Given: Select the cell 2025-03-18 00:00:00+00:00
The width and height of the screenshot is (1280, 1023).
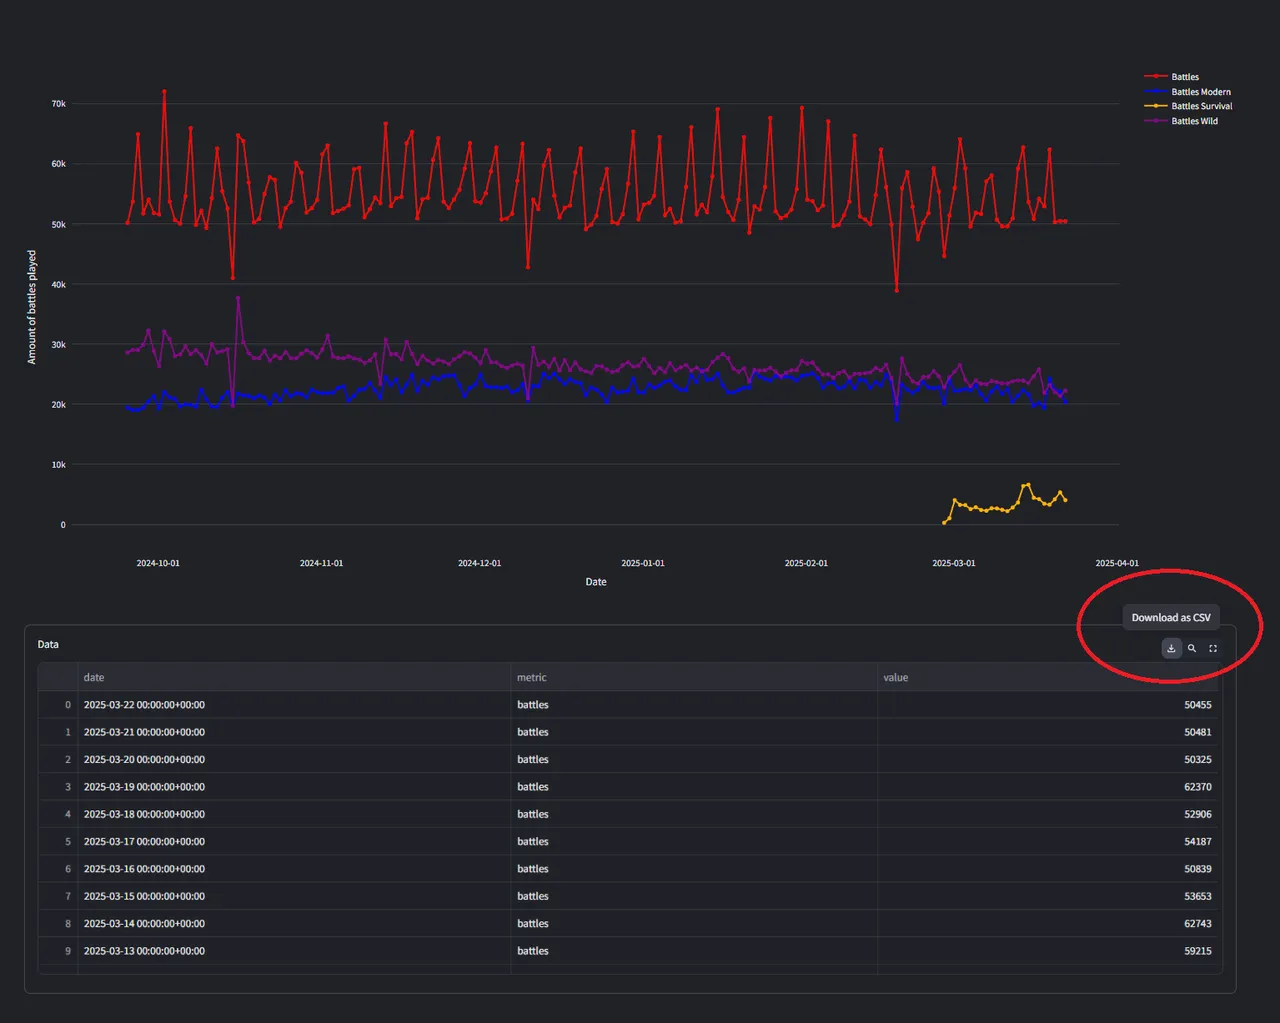Looking at the screenshot, I should [294, 814].
